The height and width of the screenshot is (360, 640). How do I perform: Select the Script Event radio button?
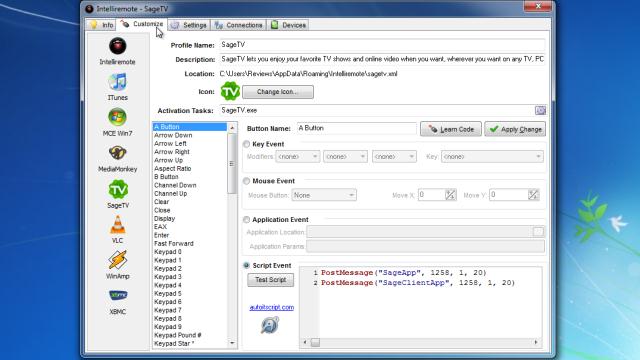pyautogui.click(x=247, y=265)
